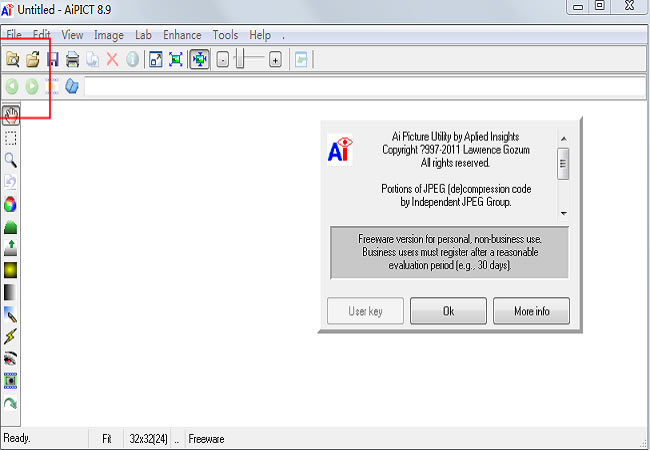Open the browse folder icon in toolbar
The width and height of the screenshot is (650, 450).
click(13, 60)
